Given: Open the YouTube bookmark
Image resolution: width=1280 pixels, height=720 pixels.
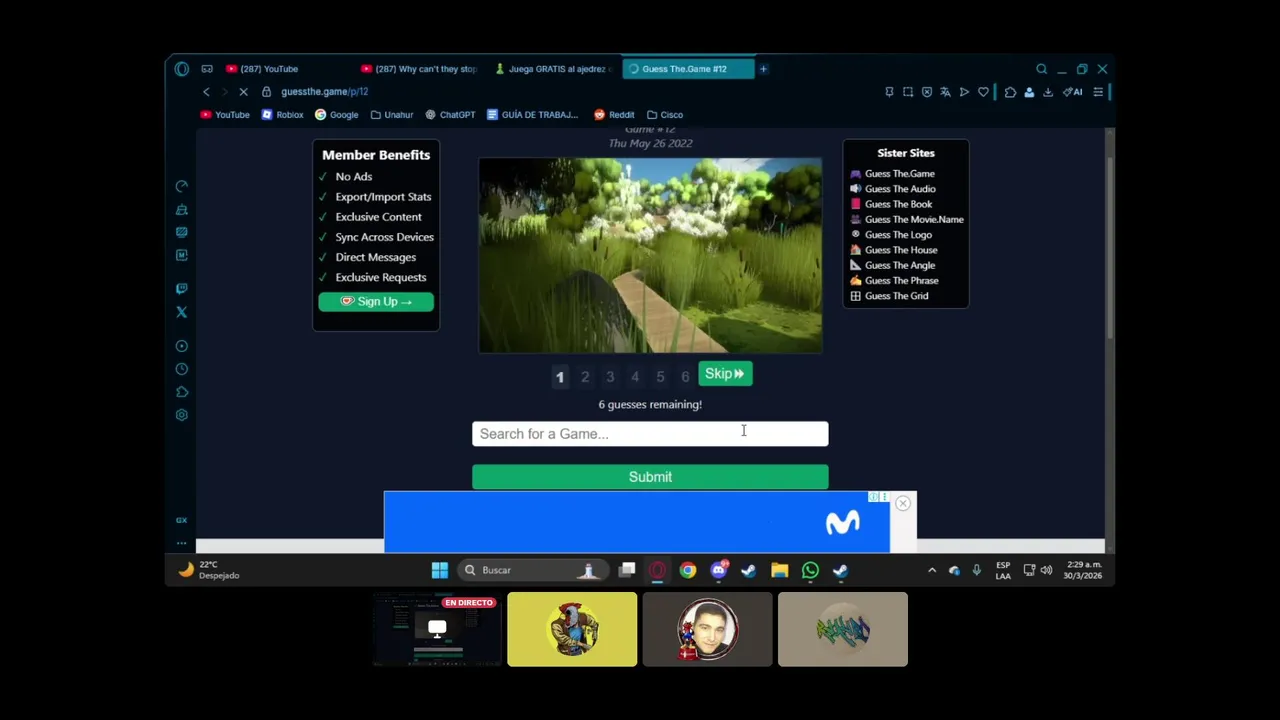Looking at the screenshot, I should click(x=225, y=115).
